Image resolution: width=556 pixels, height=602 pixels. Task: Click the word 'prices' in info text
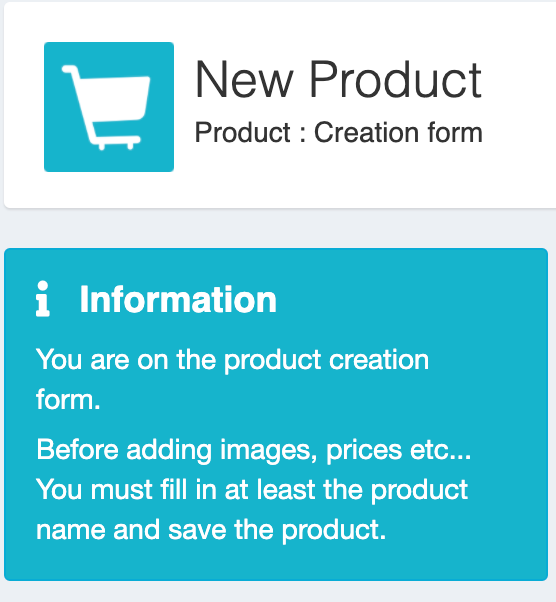(364, 450)
